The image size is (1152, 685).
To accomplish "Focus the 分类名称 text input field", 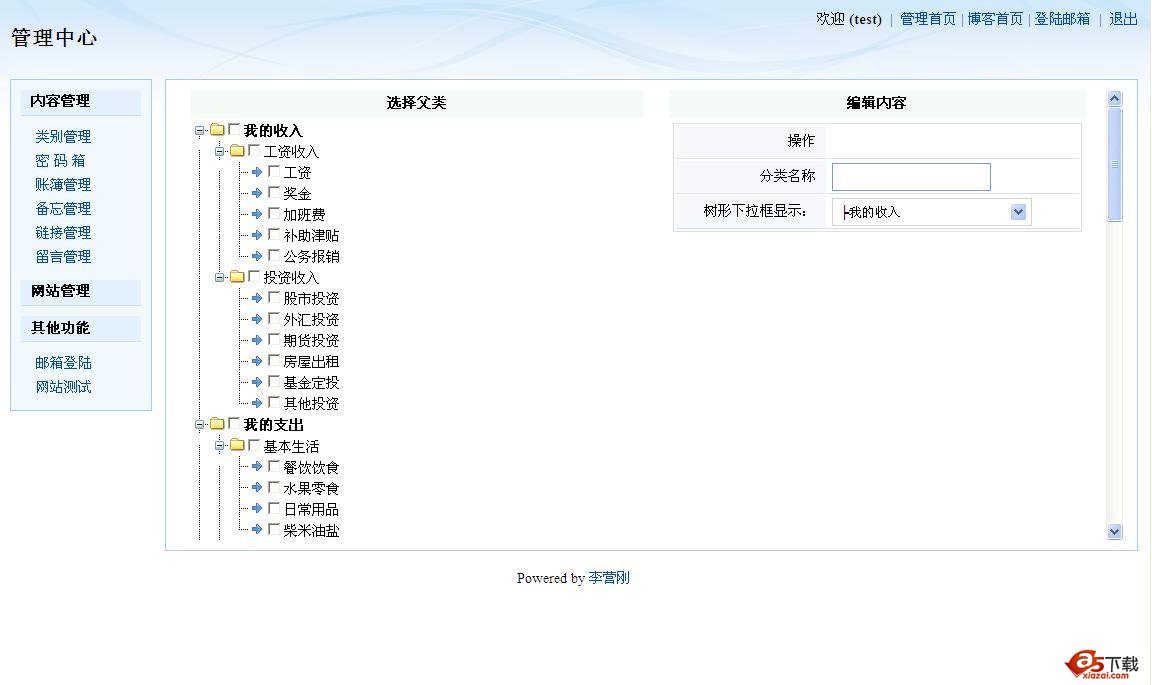I will (910, 177).
